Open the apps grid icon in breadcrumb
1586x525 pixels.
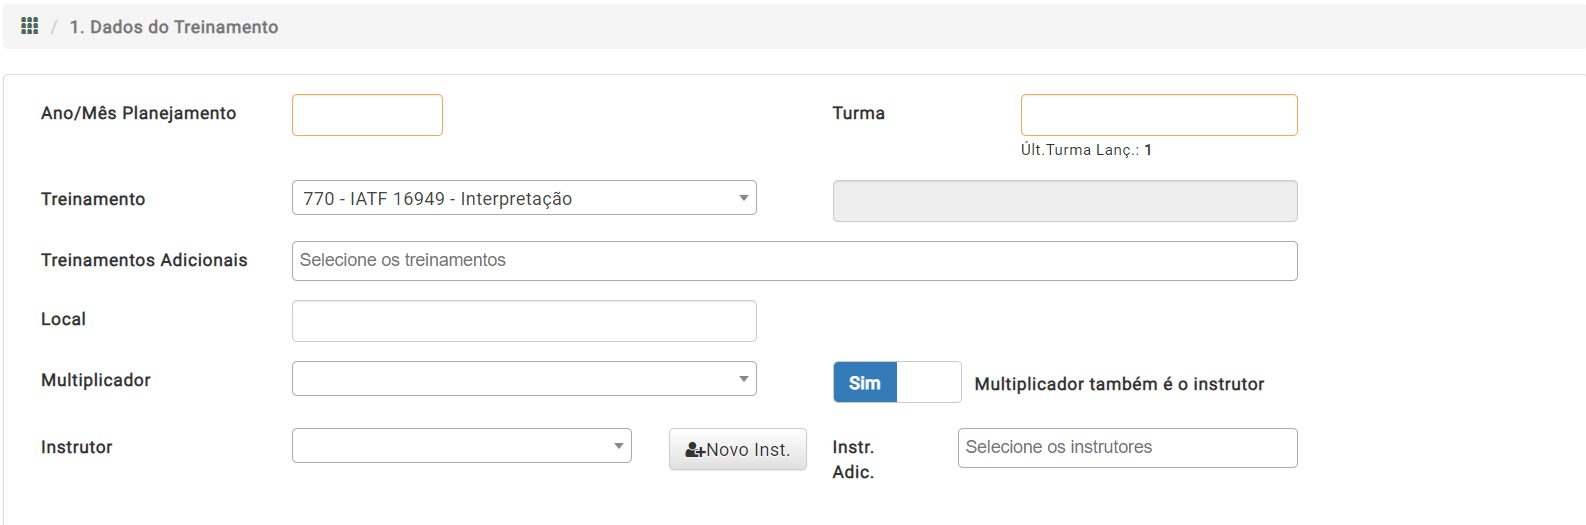29,26
